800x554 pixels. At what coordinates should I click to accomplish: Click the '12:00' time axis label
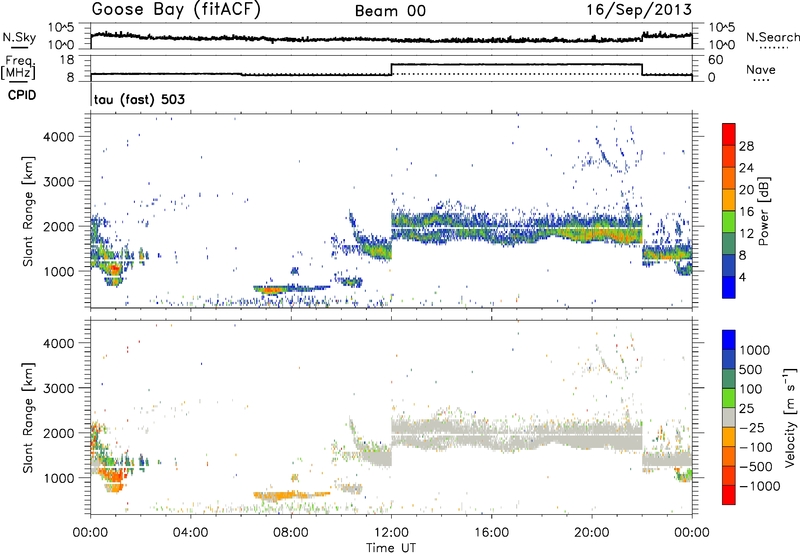coord(391,532)
